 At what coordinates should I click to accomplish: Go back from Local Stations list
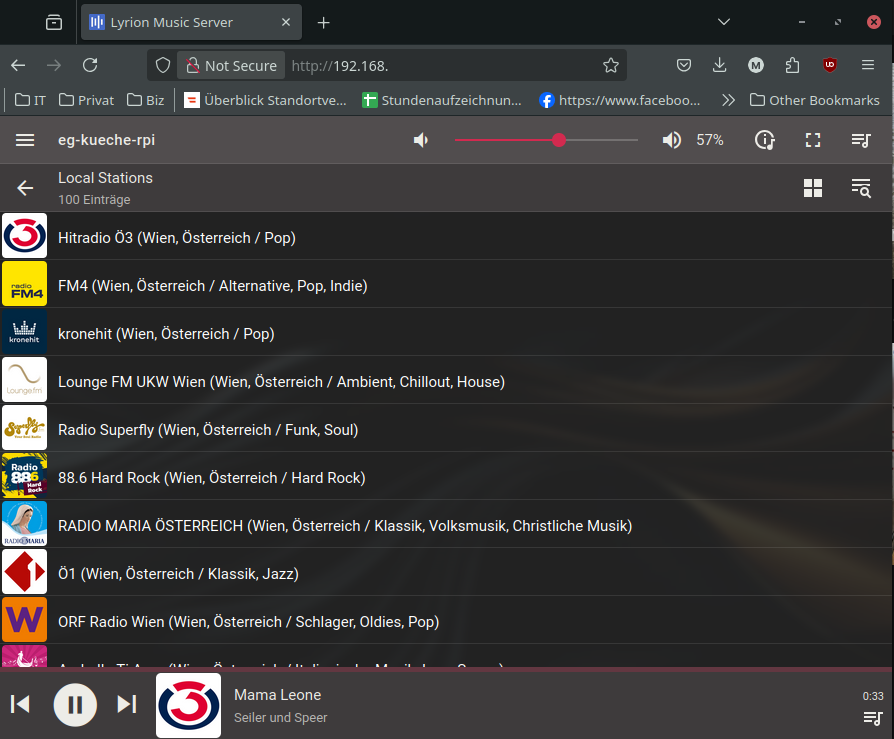click(x=25, y=188)
